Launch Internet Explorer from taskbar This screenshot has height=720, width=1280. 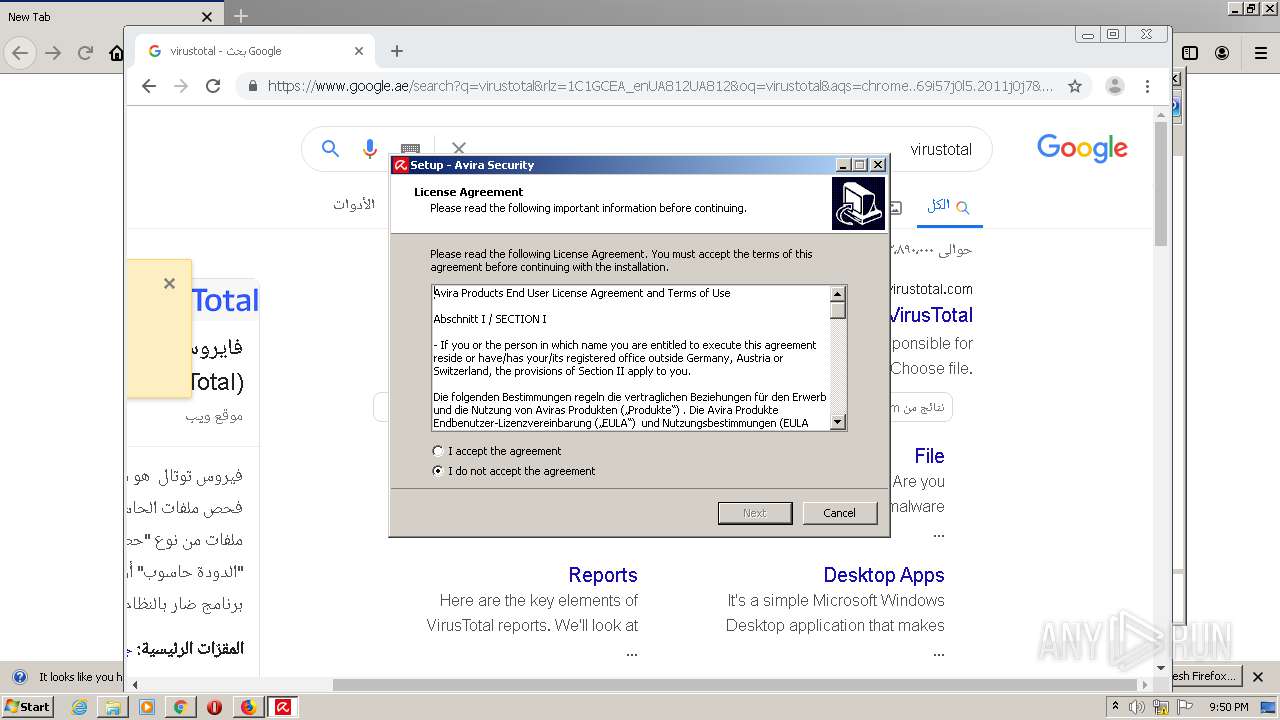(79, 707)
